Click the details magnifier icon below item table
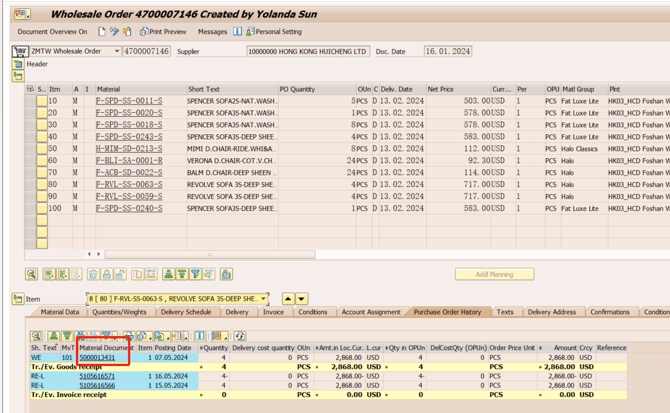The image size is (670, 413). (x=32, y=274)
